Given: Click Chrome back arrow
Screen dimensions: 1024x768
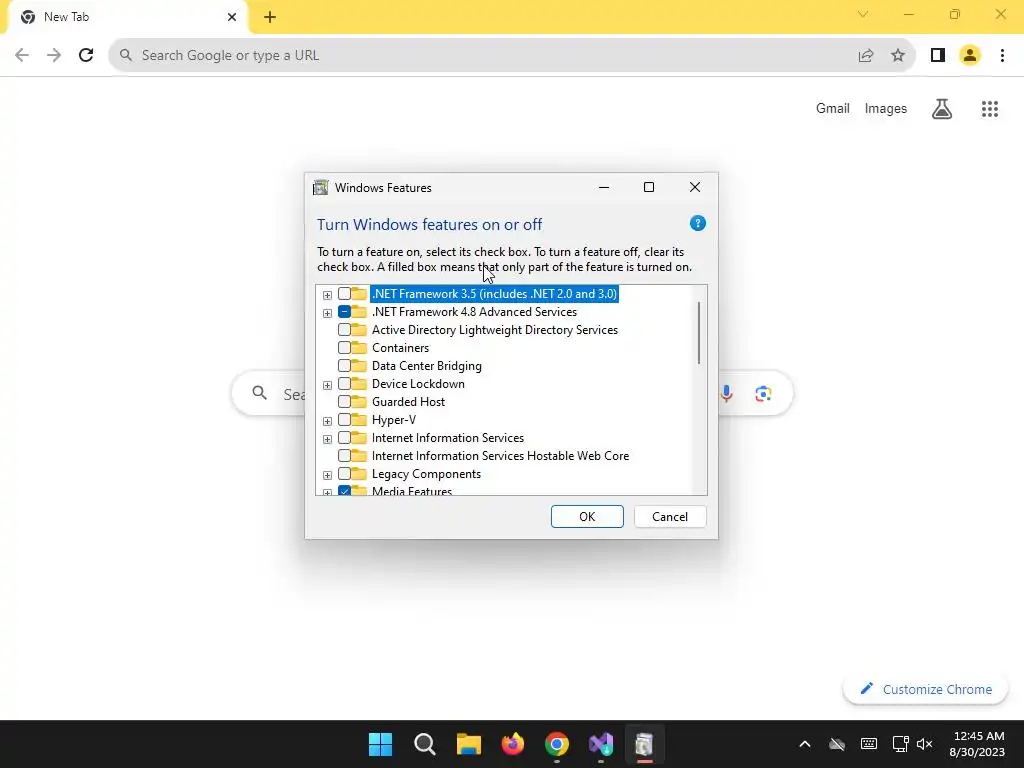Looking at the screenshot, I should point(22,55).
